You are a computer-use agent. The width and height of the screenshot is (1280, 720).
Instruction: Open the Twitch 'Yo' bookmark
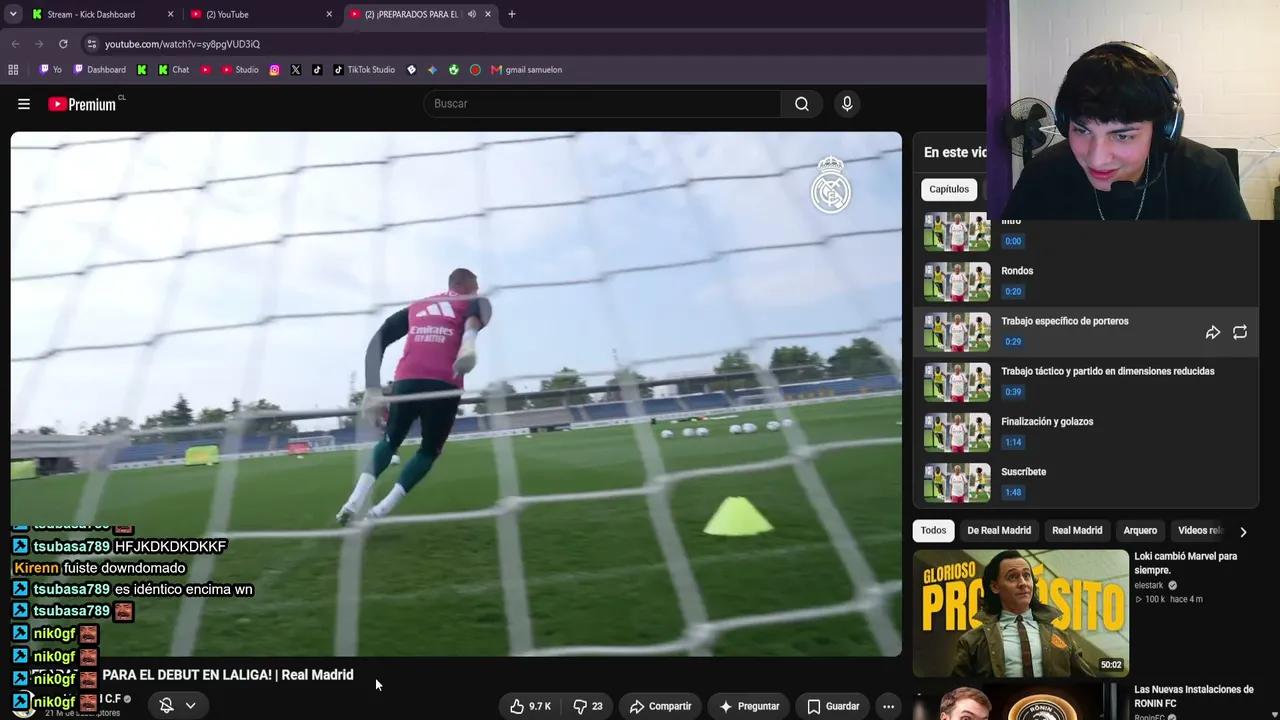click(x=50, y=70)
